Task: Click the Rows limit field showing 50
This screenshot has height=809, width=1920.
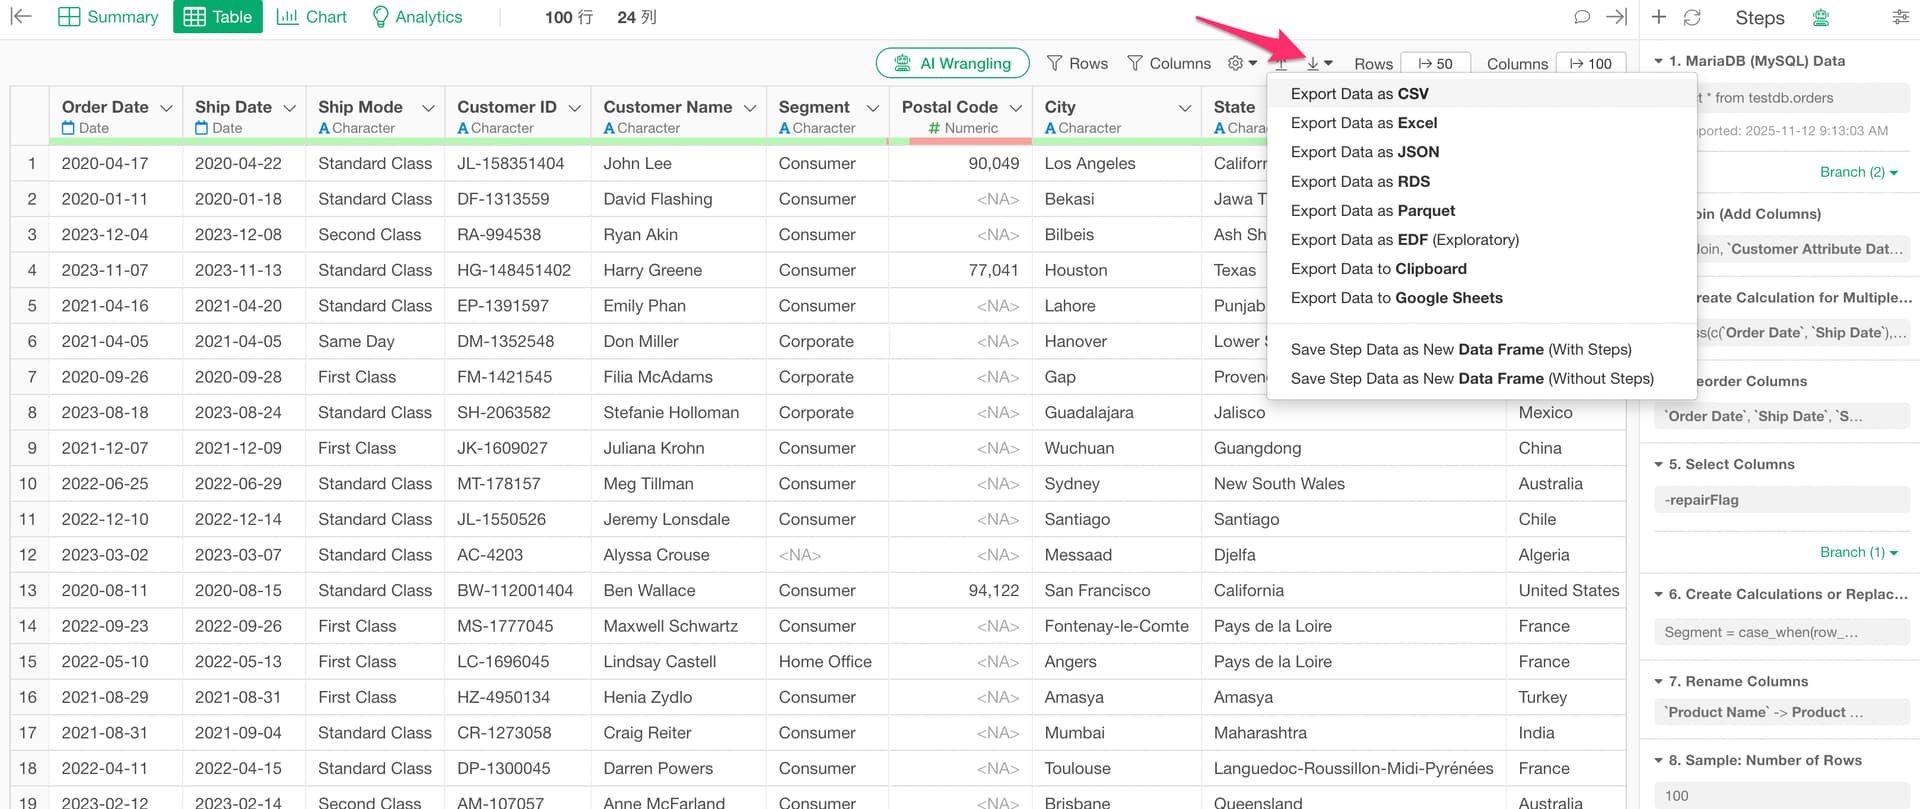Action: point(1435,63)
